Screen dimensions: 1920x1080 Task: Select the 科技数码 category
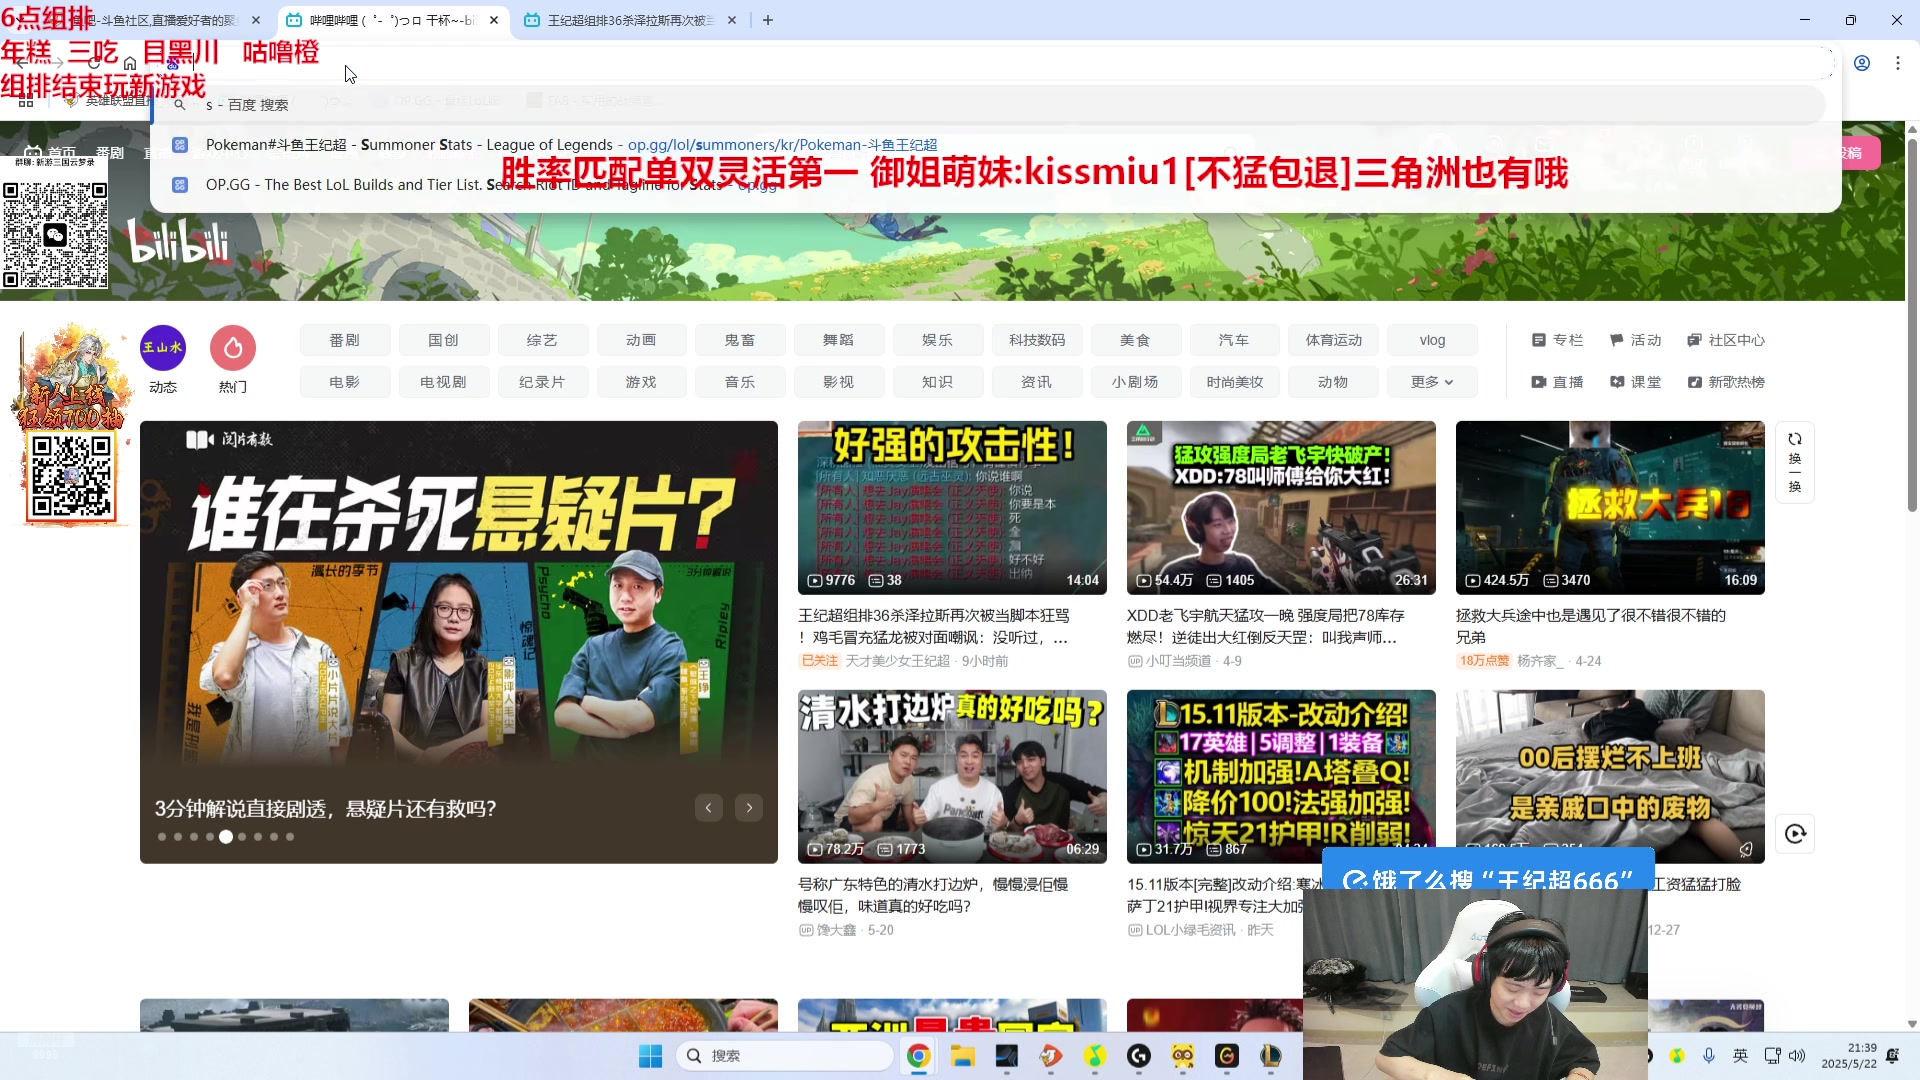click(1037, 340)
